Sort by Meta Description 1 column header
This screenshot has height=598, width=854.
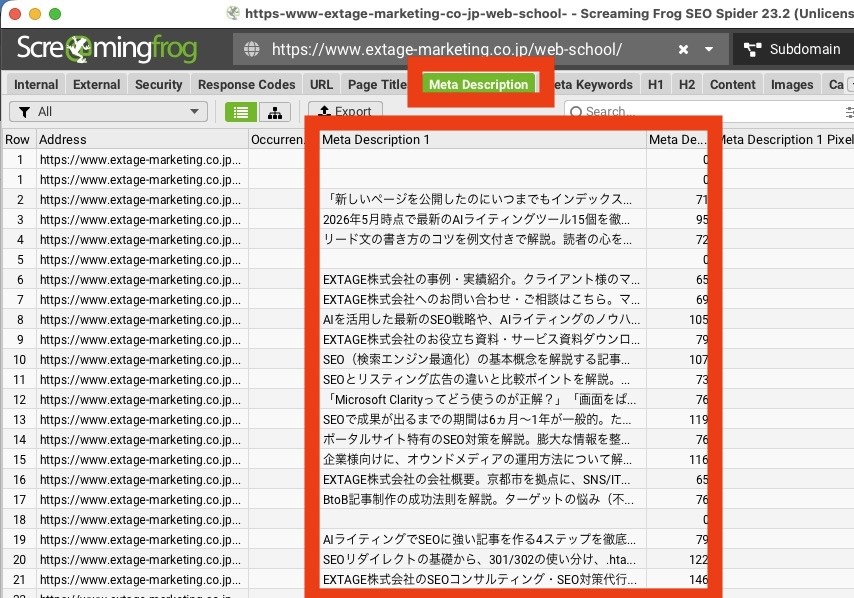coord(483,139)
